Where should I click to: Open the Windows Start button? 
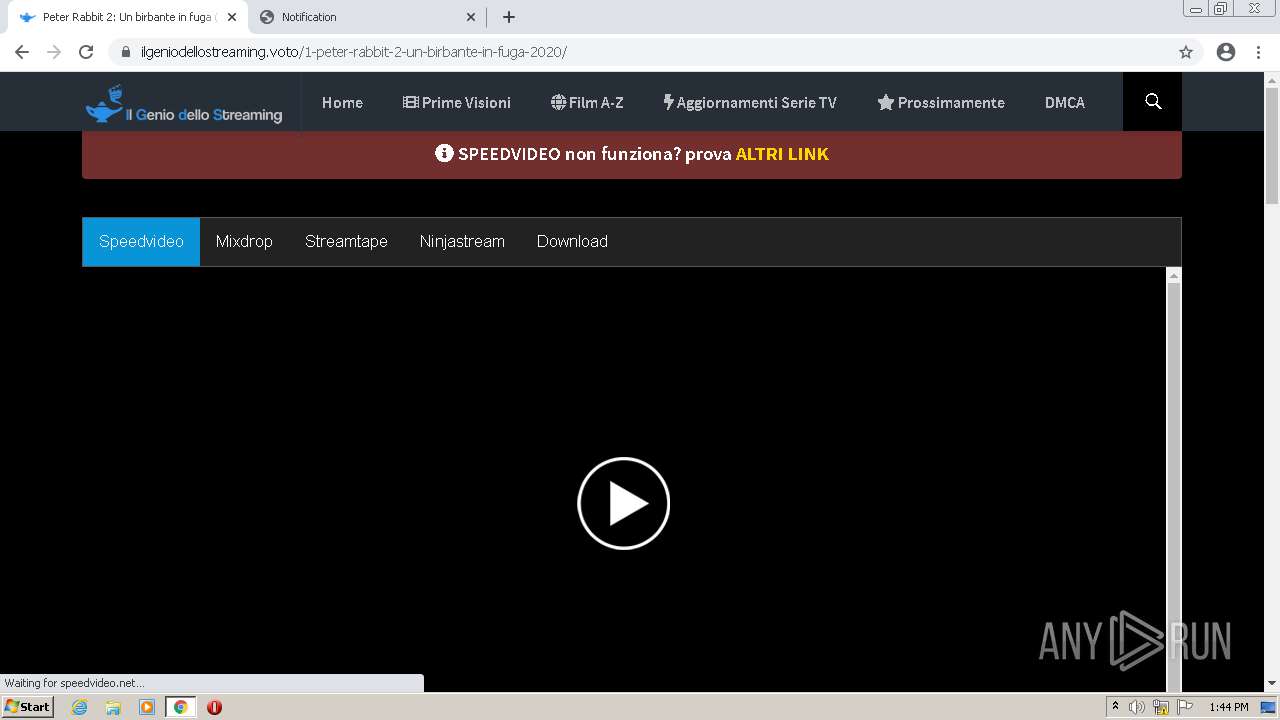coord(28,707)
